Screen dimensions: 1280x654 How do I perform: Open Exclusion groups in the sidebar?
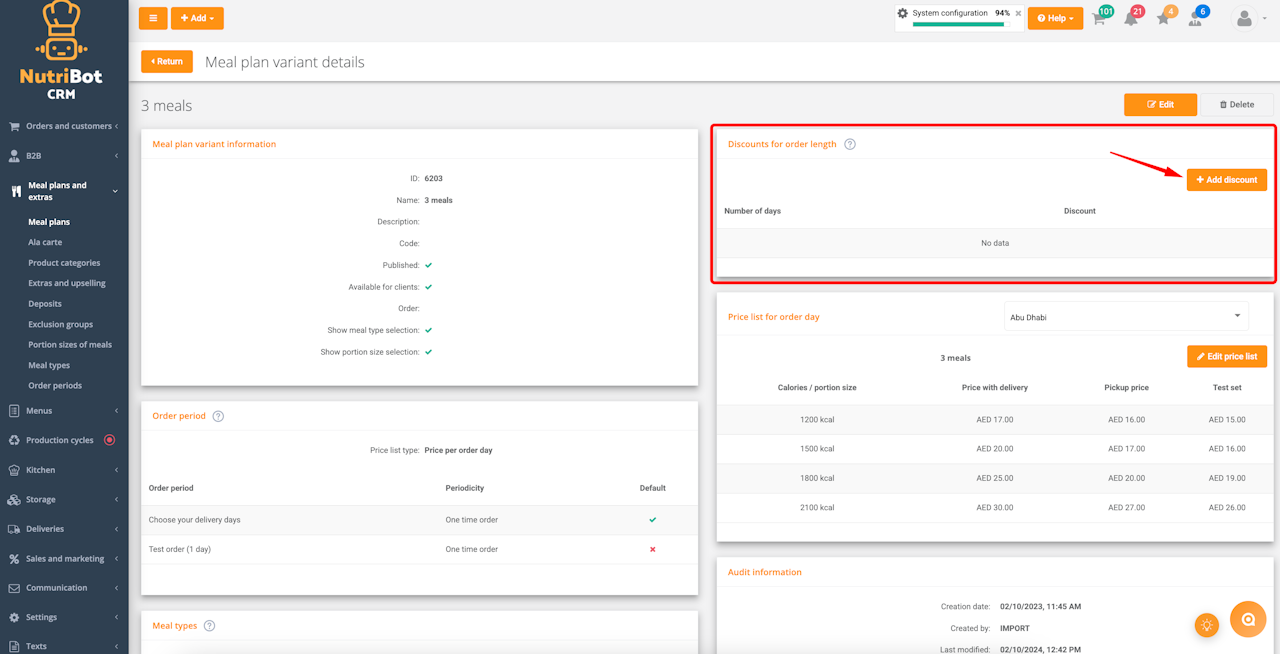(x=60, y=324)
